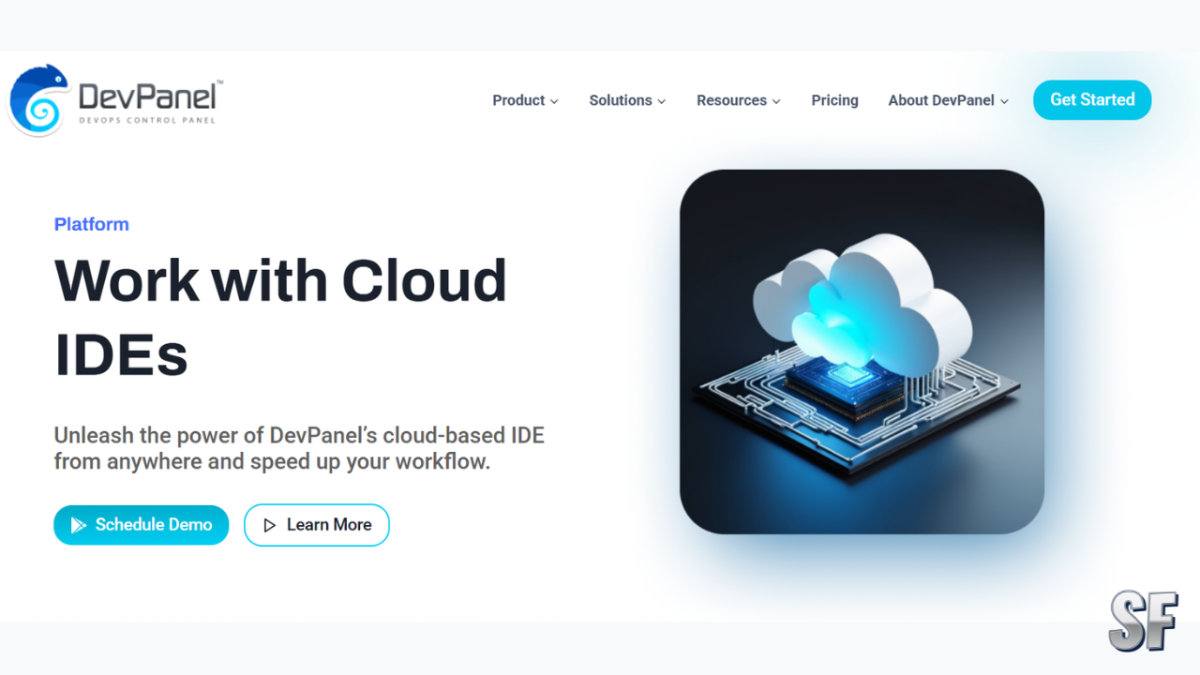Click Resources in the navigation bar
Screen dimensions: 1200x675
click(731, 100)
